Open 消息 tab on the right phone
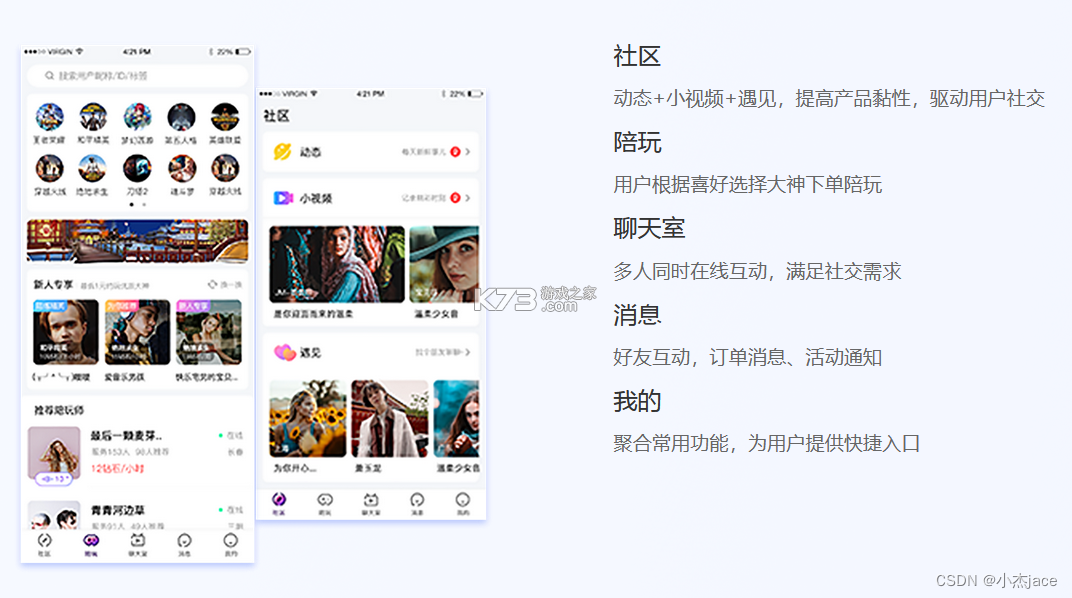 point(417,504)
